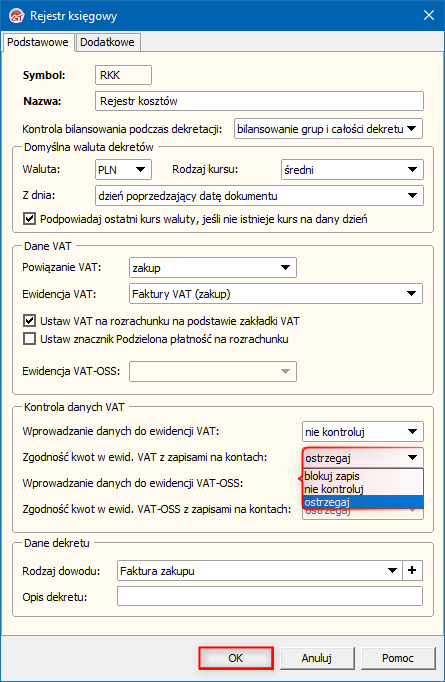The width and height of the screenshot is (445, 682).
Task: Uncheck Ustaw VAT na rozrachunku checkbox
Action: pos(30,321)
